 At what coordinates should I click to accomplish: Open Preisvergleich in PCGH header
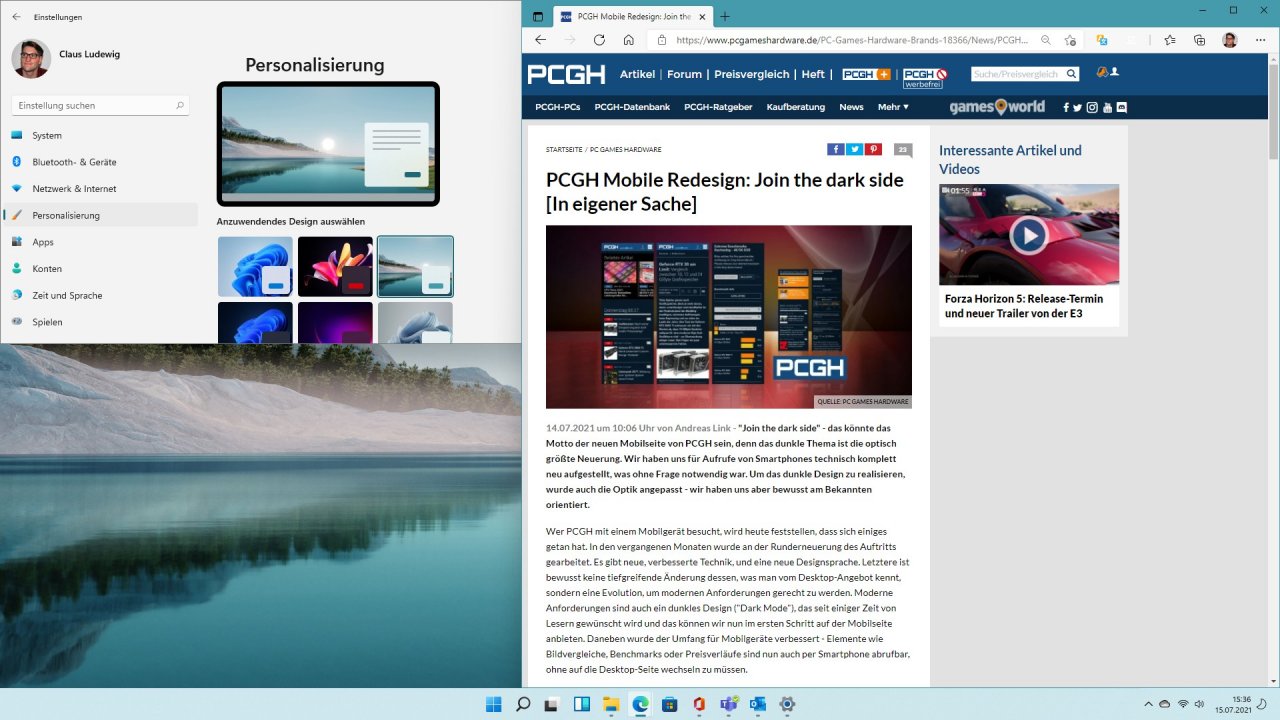tap(752, 74)
